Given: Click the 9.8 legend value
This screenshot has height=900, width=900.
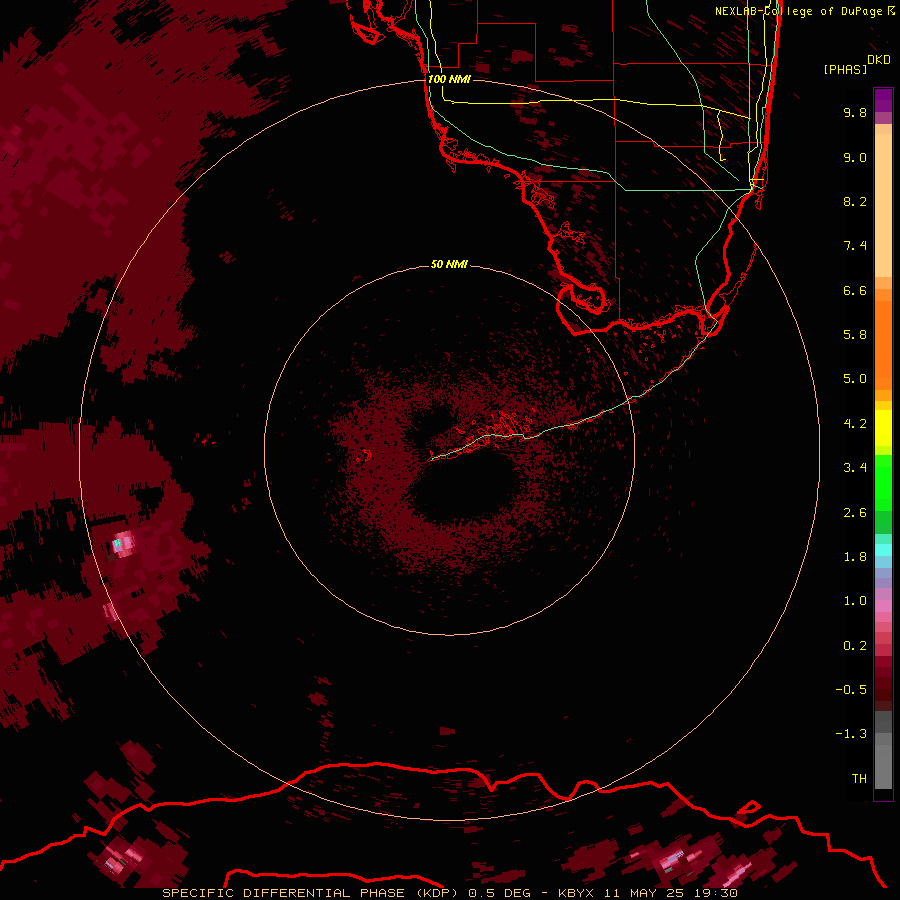Looking at the screenshot, I should [x=855, y=112].
